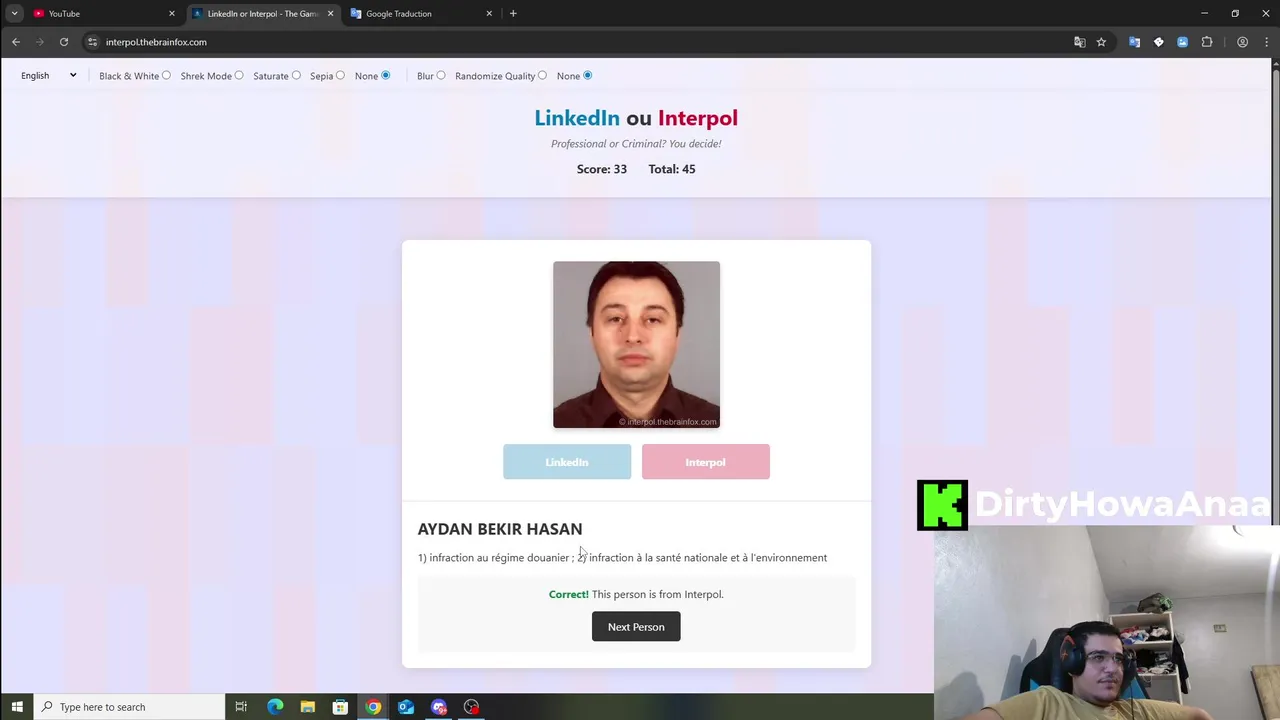Open the Extensions puzzle-piece menu
1280x720 pixels.
(1207, 42)
